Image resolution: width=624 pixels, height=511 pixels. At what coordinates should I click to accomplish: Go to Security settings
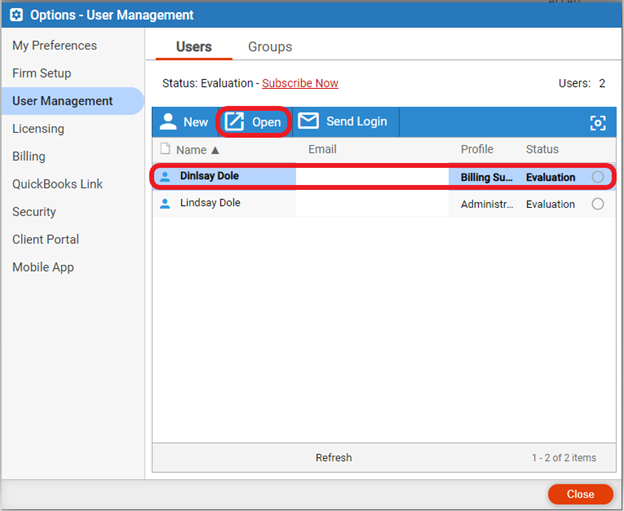34,212
